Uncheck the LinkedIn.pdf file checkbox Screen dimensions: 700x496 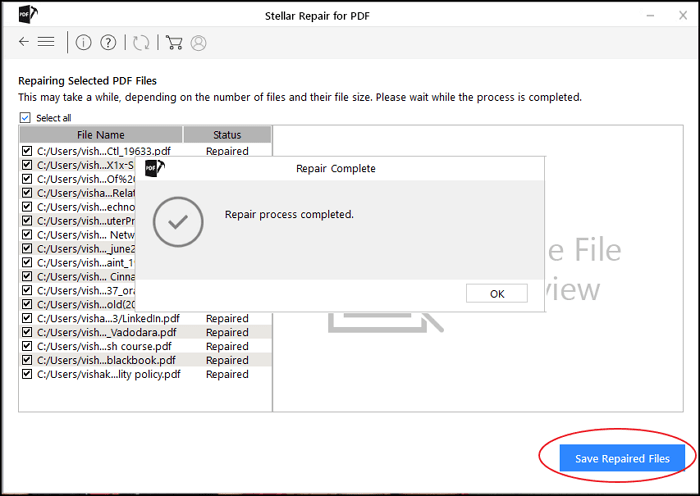pyautogui.click(x=27, y=318)
